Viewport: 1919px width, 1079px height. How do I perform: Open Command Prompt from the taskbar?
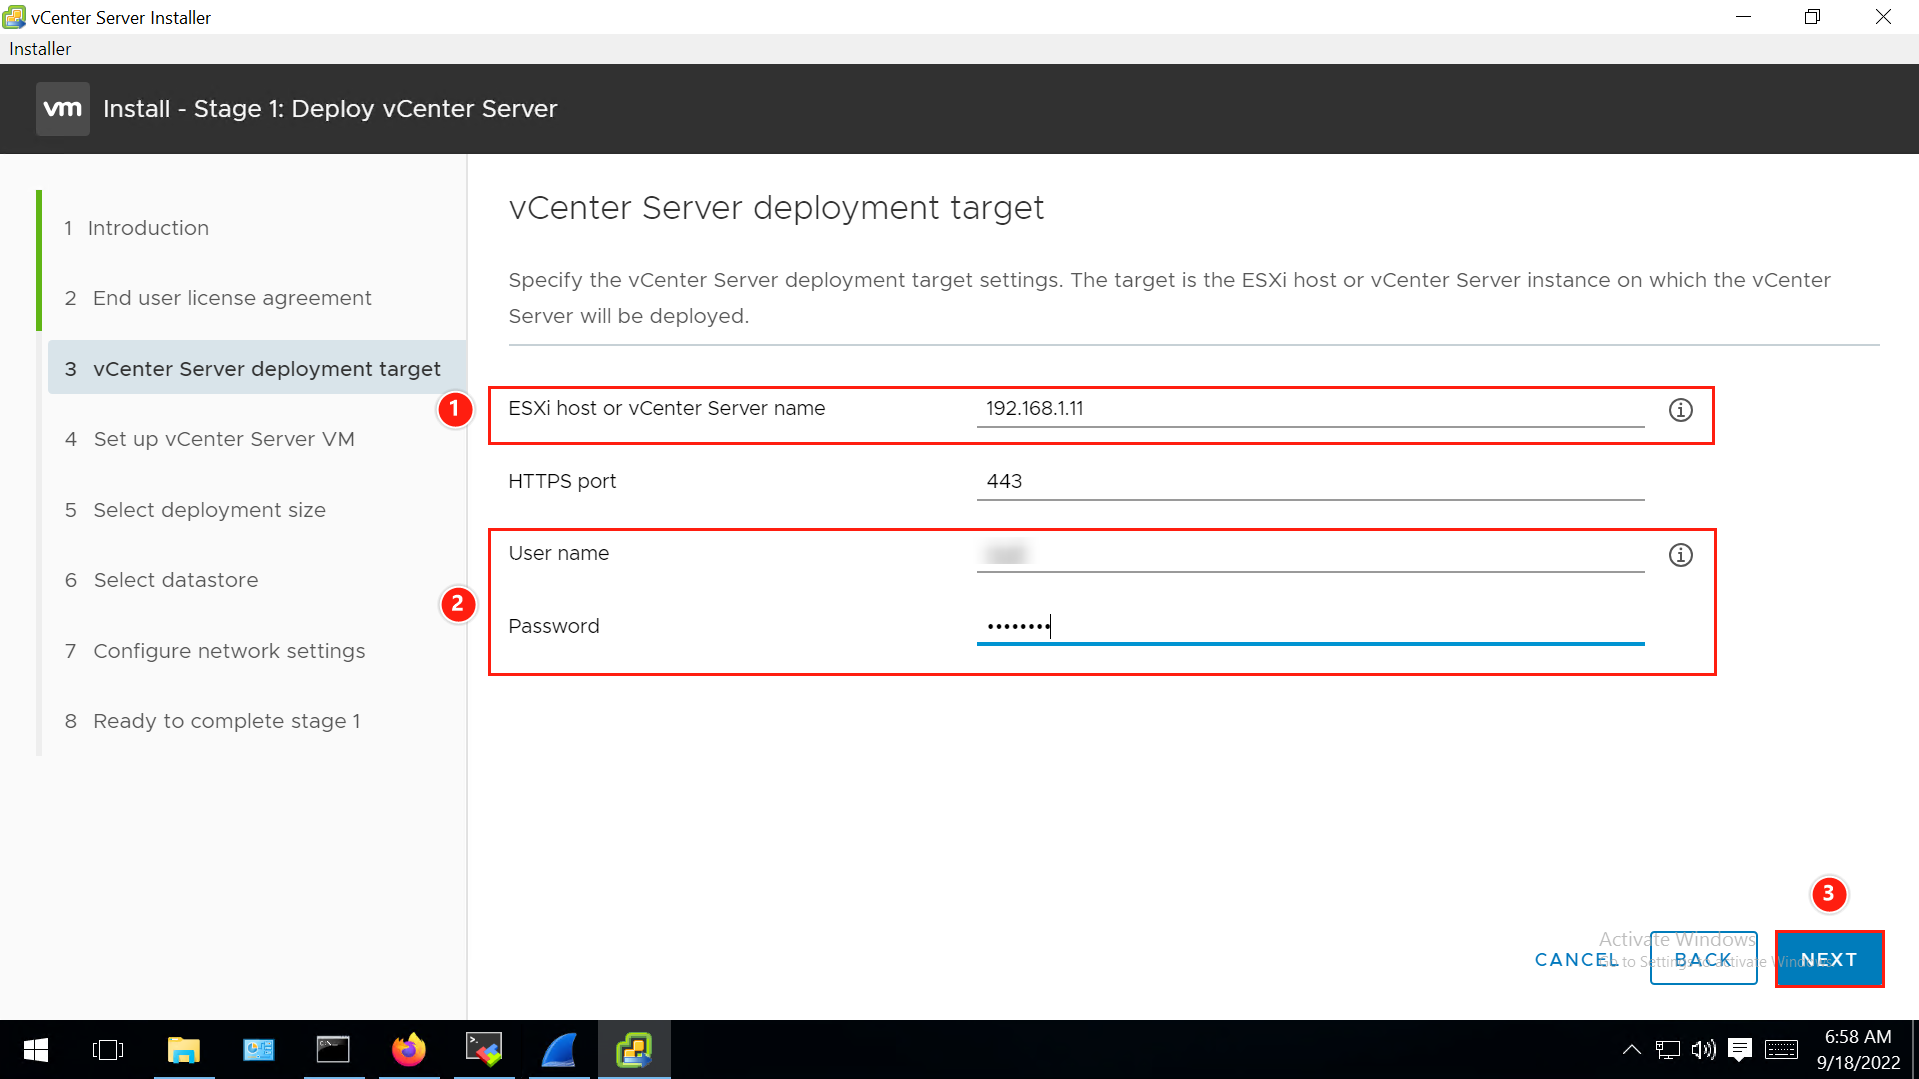click(x=333, y=1050)
